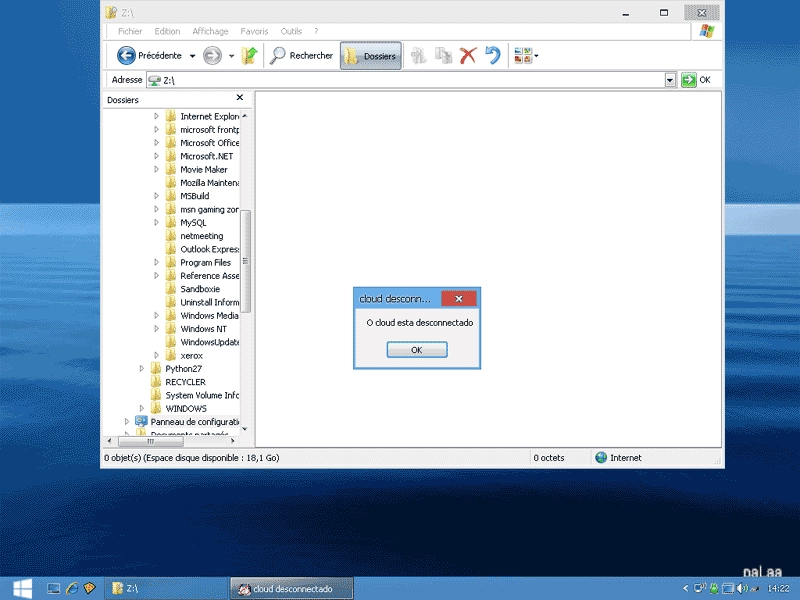This screenshot has width=800, height=600.
Task: Click the folder tree horizontal scrollbar thumb
Action: click(x=151, y=441)
